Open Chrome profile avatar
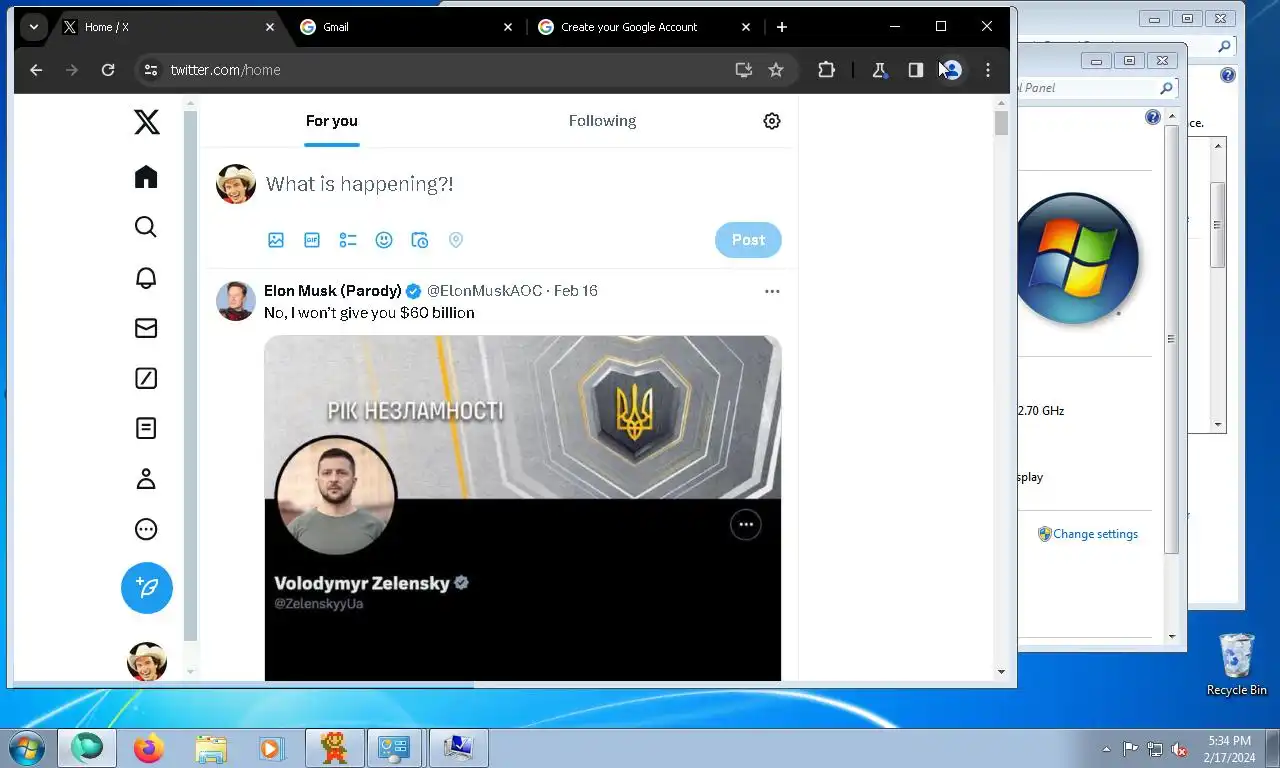Image resolution: width=1280 pixels, height=768 pixels. coord(952,70)
